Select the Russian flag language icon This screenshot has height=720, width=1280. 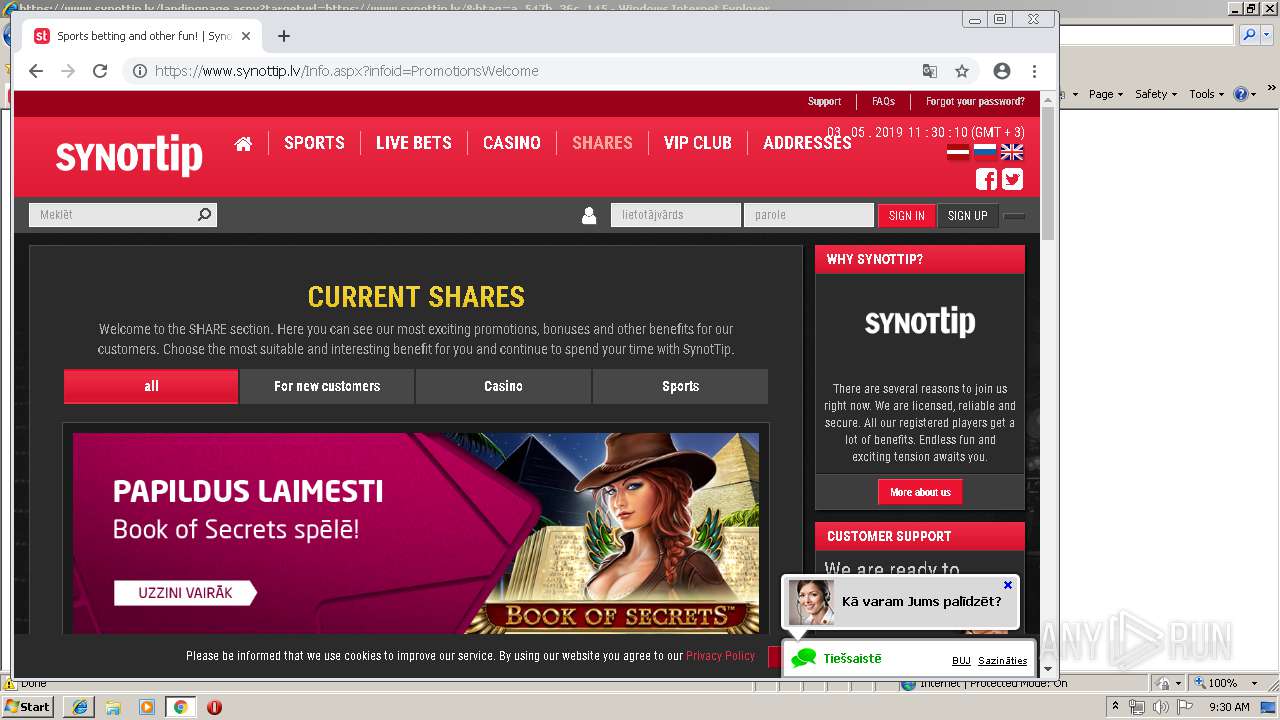(x=985, y=152)
